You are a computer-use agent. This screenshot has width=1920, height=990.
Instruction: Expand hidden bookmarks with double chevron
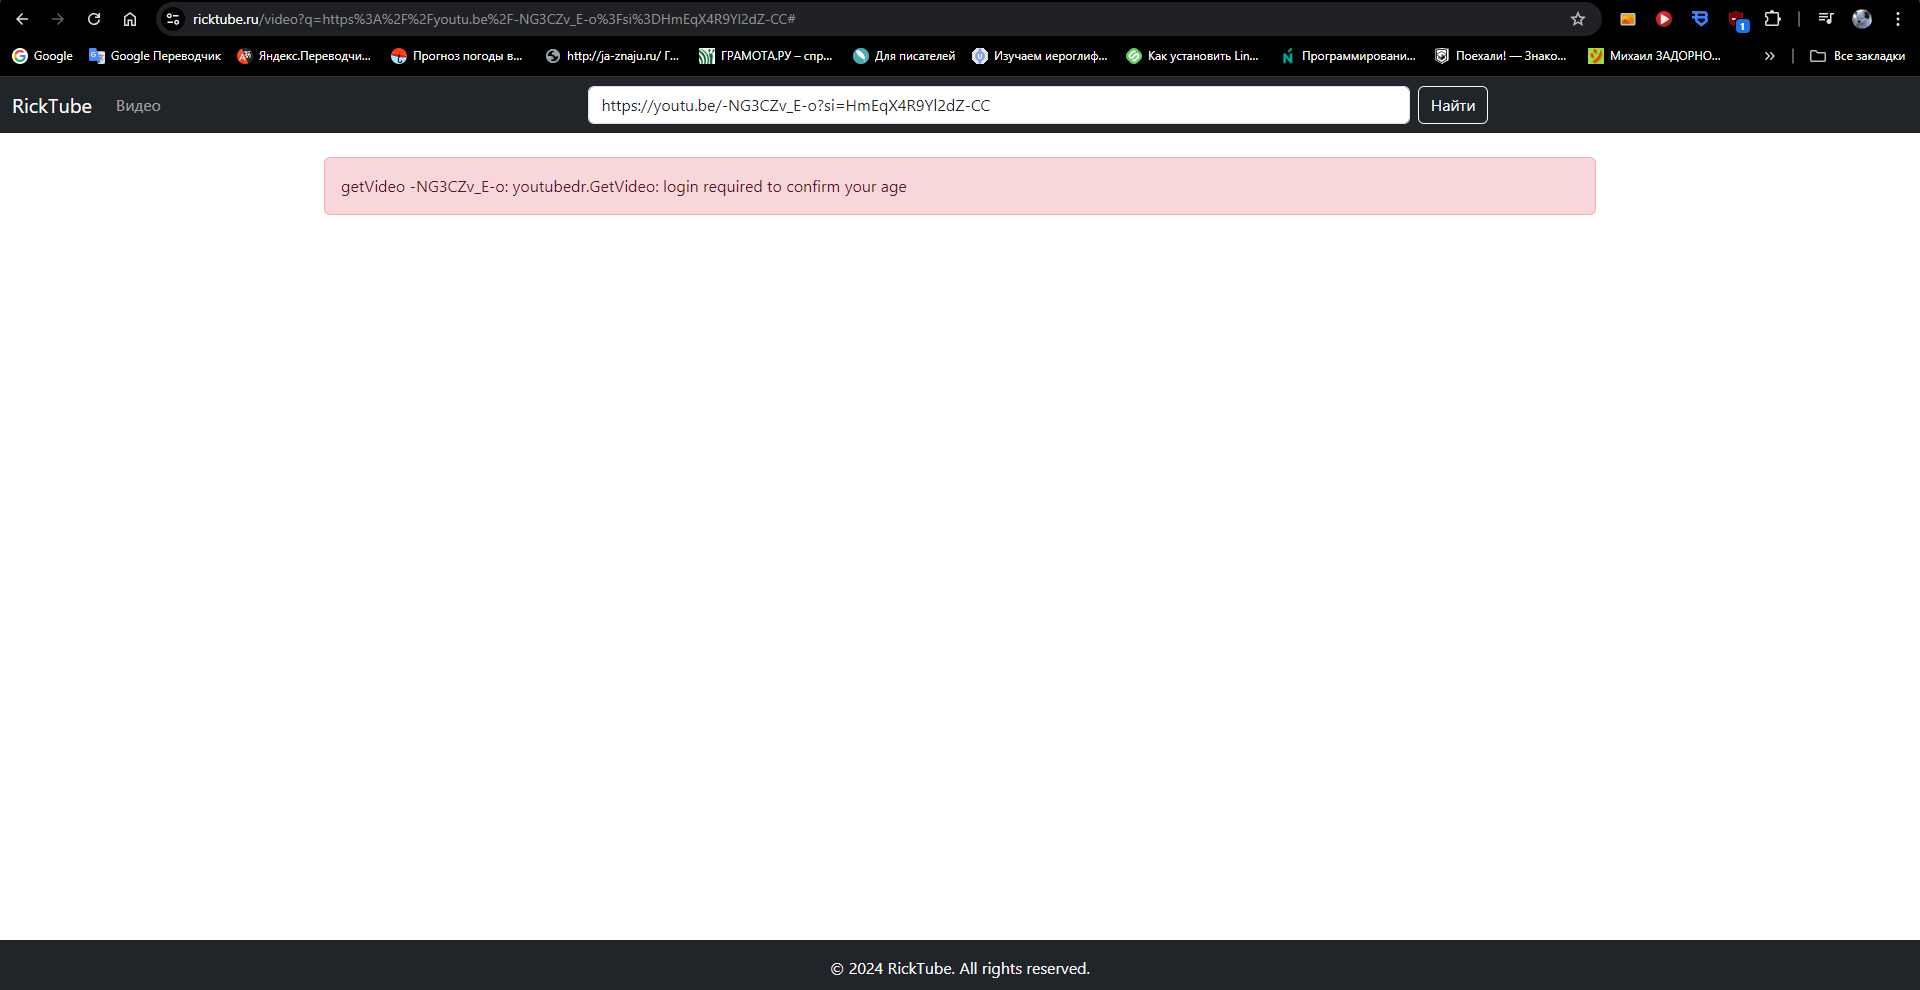tap(1770, 56)
